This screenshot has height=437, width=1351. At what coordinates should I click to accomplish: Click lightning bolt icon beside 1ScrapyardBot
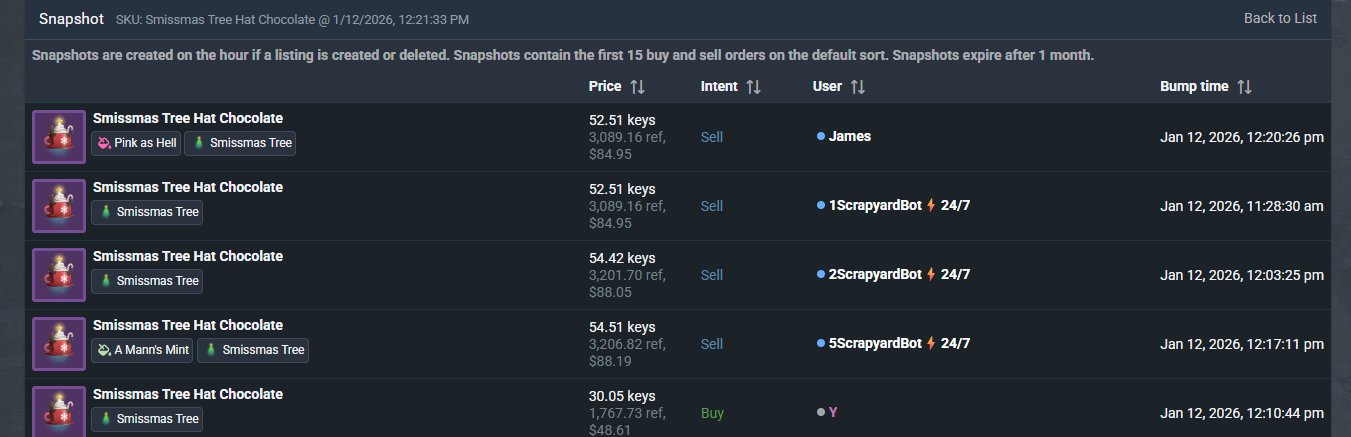931,206
